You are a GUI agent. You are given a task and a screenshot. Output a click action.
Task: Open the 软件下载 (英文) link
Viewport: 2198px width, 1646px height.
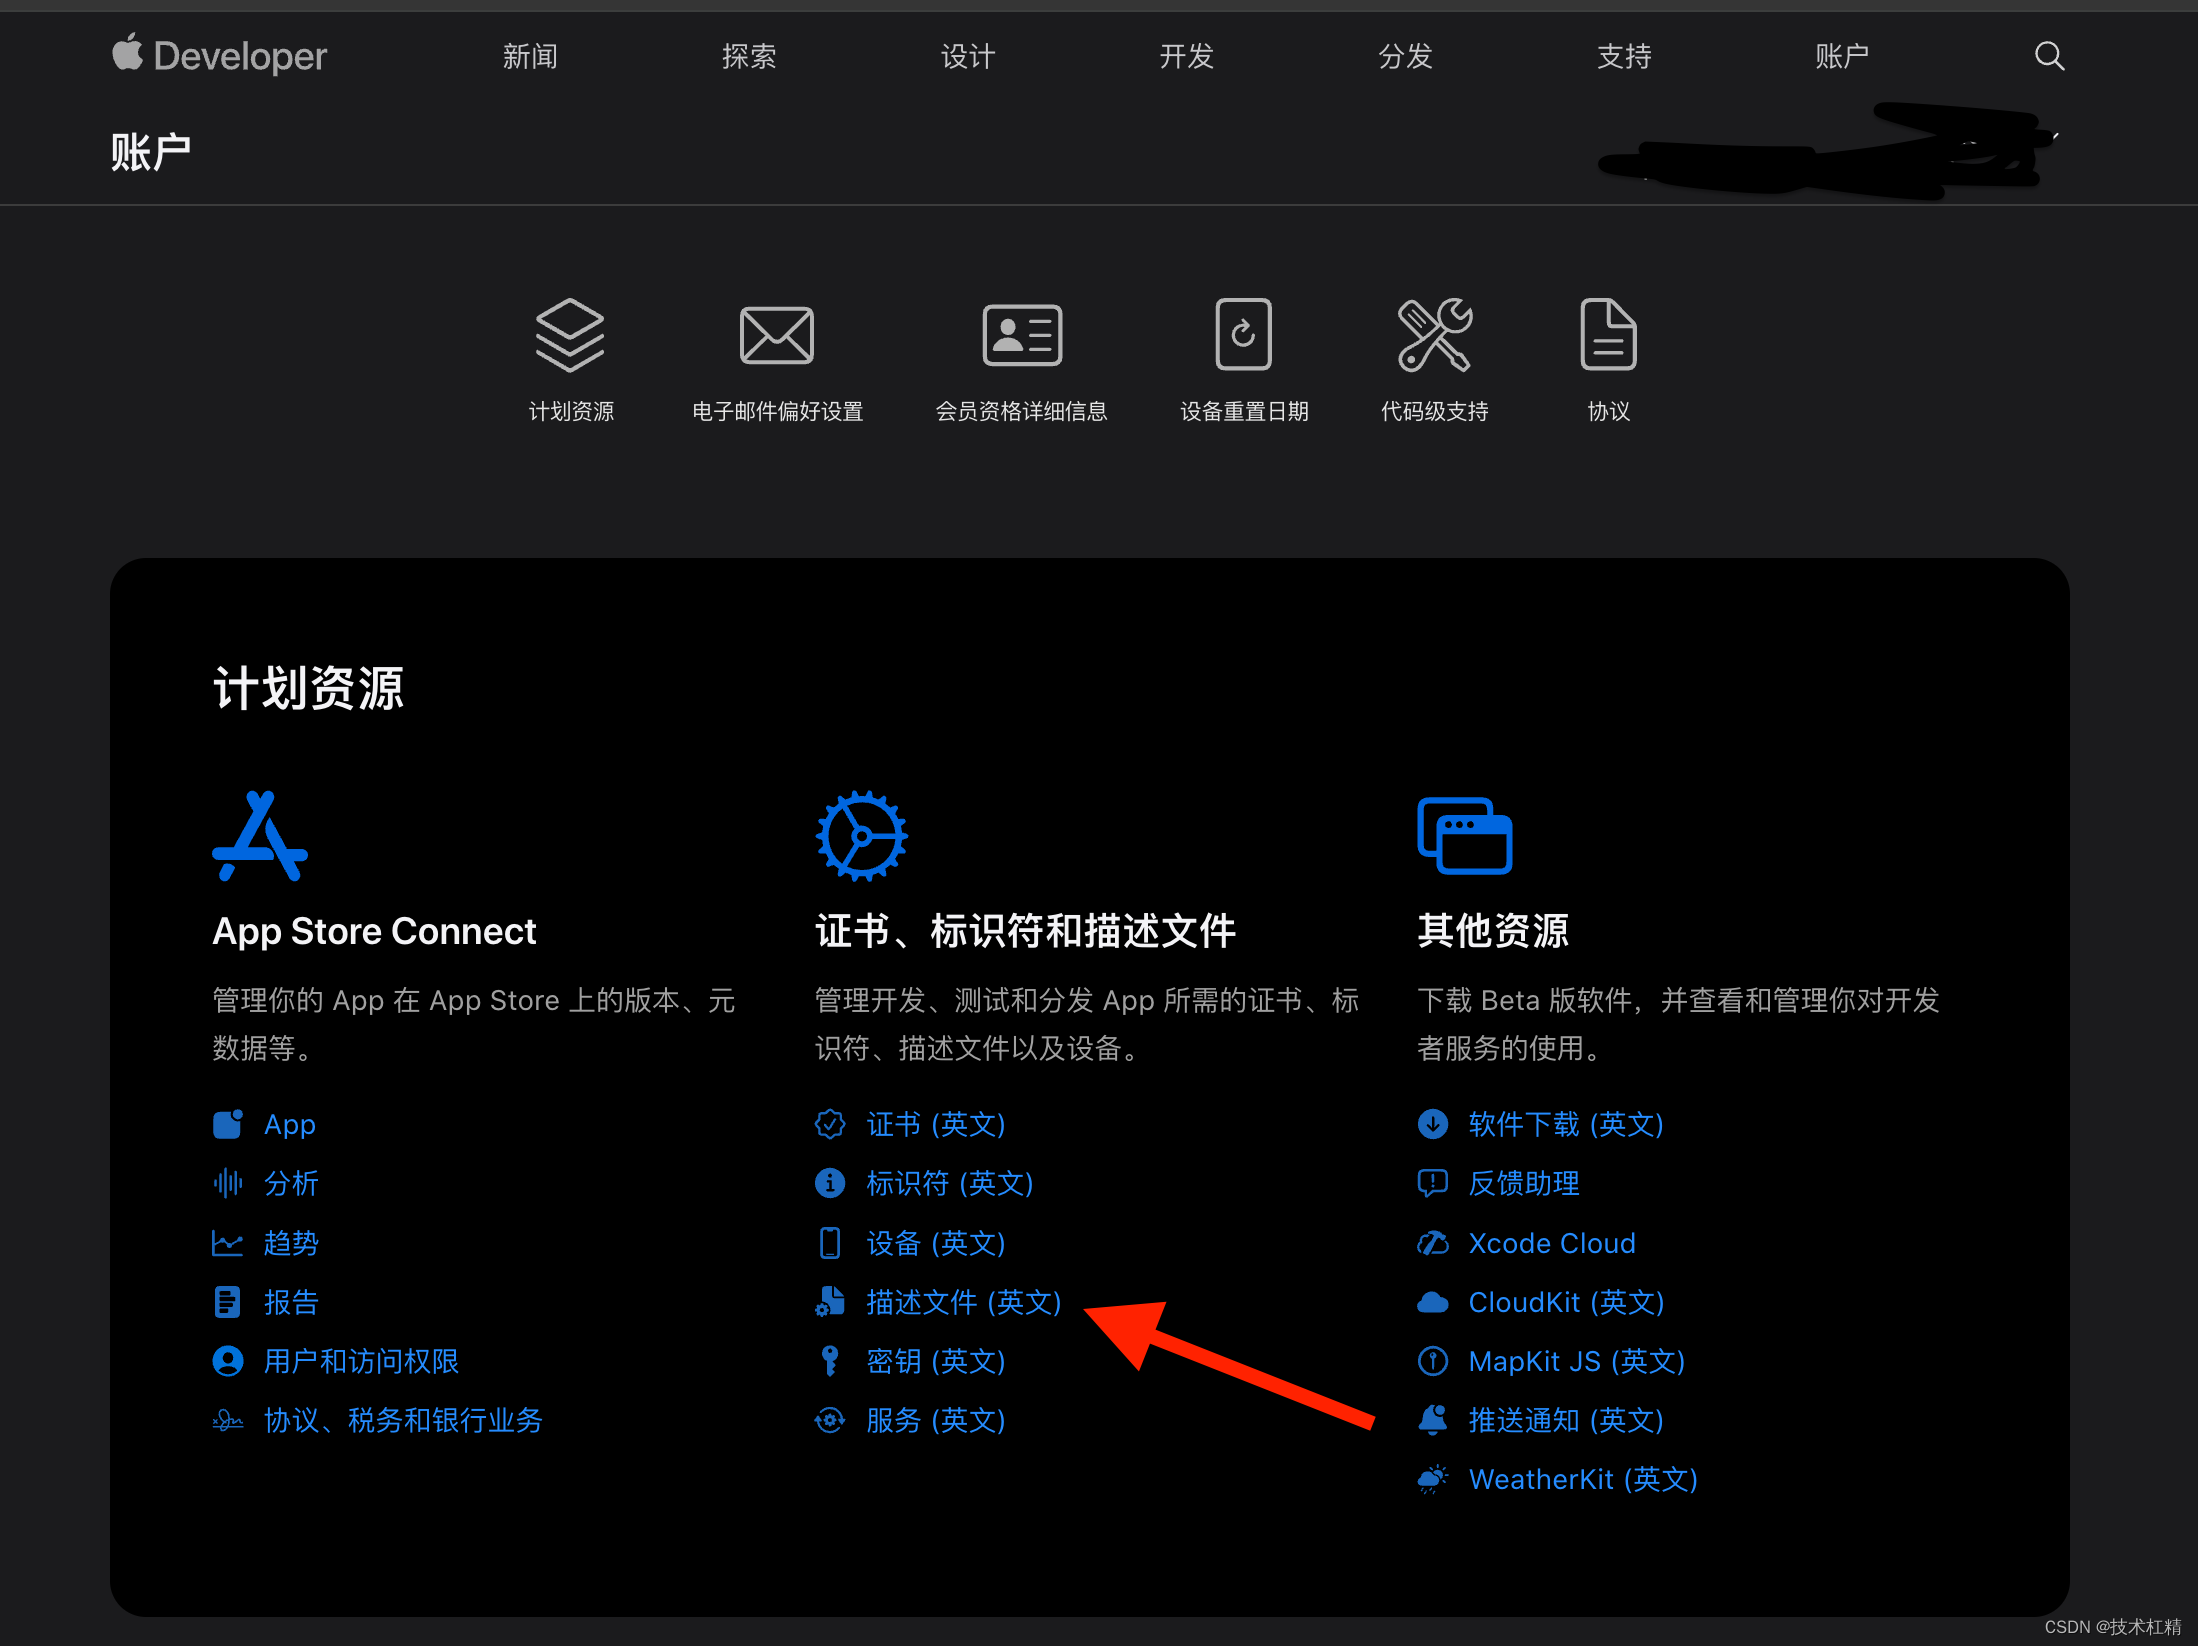(1566, 1124)
